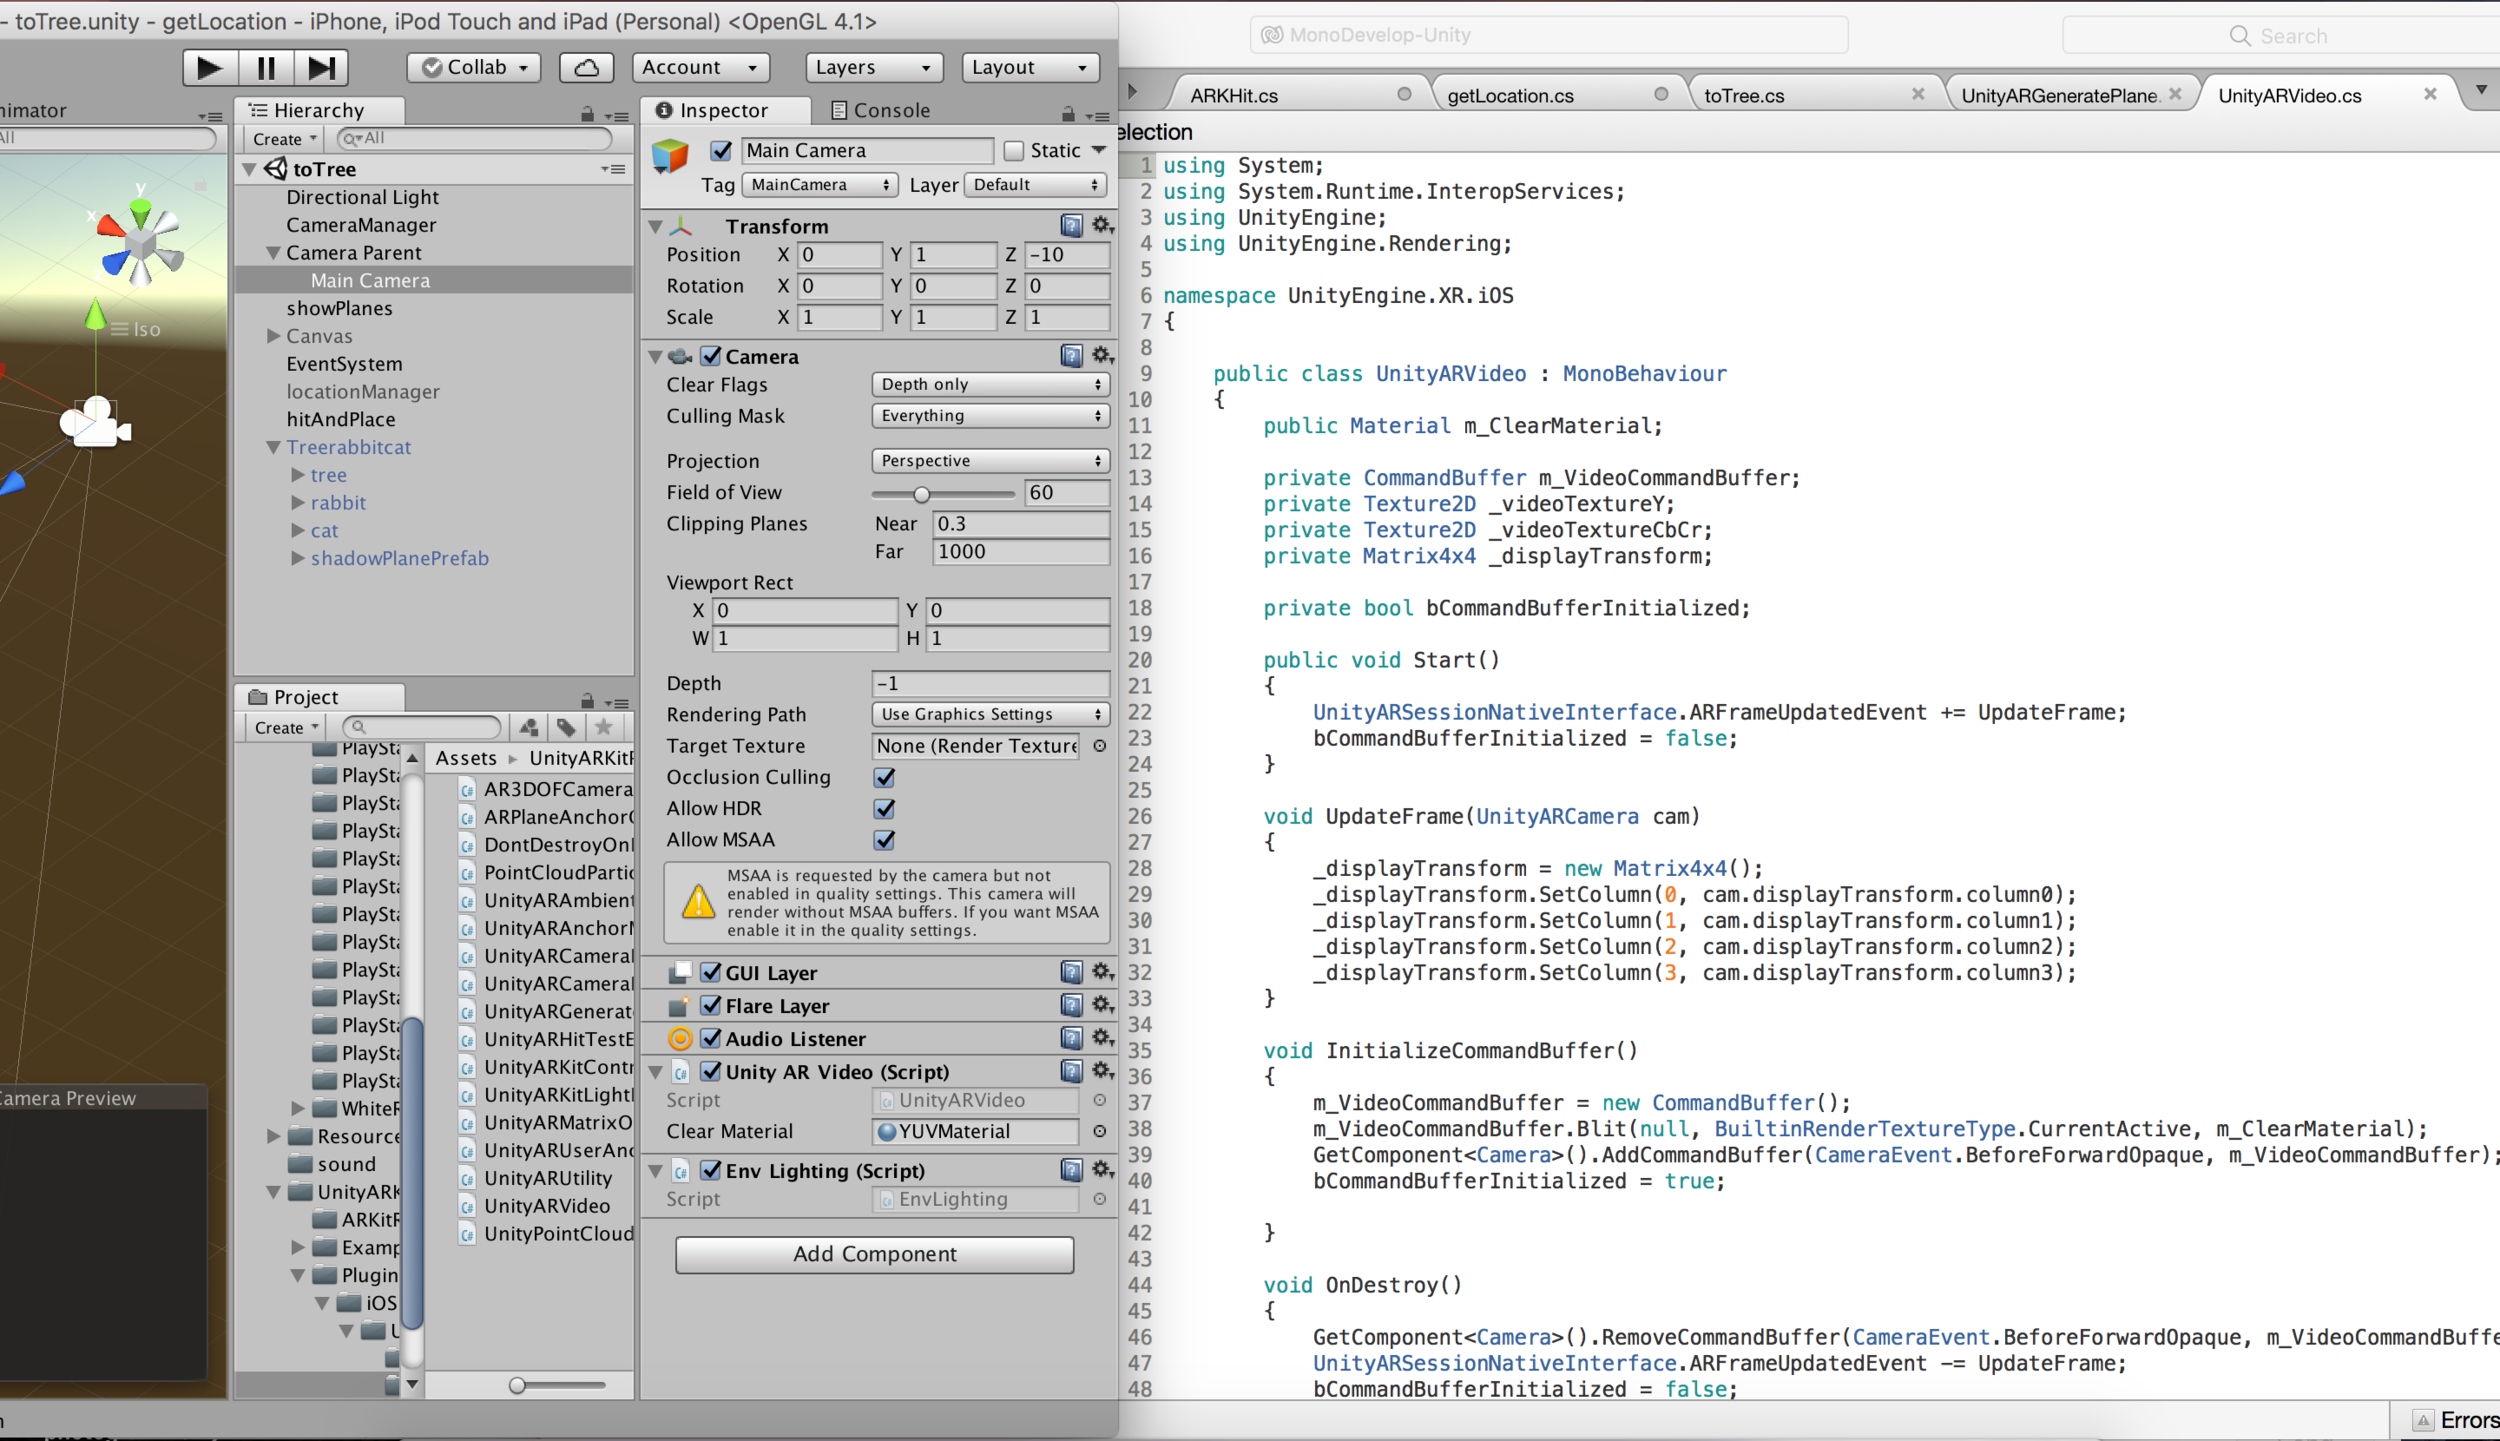Screen dimensions: 2500x1441
Task: Click the Field of View value field
Action: (1067, 492)
